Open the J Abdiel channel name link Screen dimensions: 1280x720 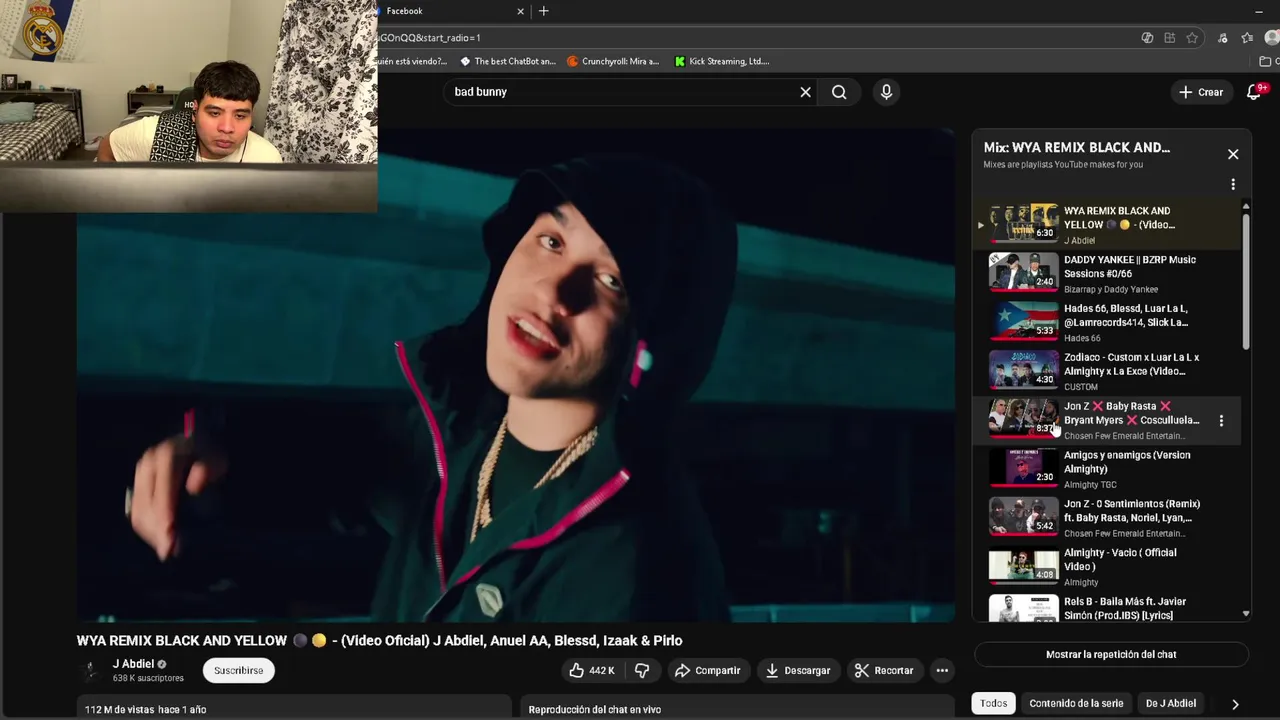click(133, 664)
